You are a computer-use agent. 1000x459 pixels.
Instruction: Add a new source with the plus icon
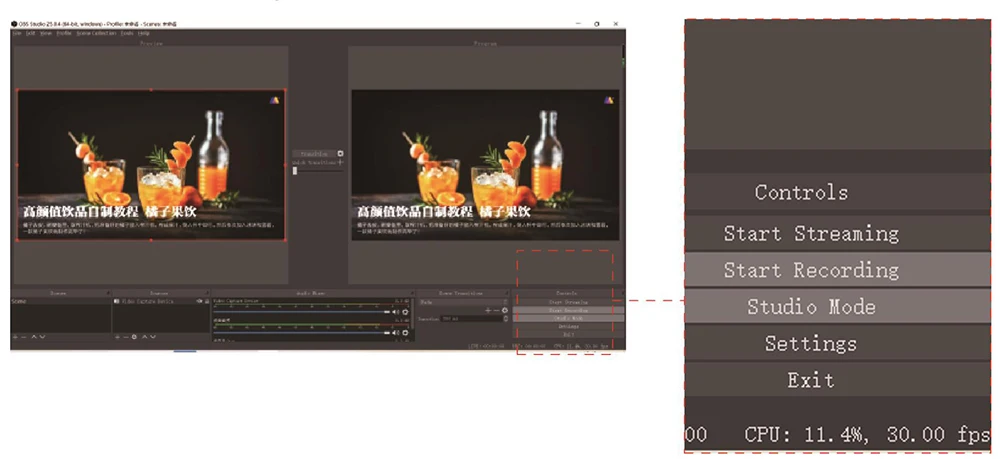(x=116, y=337)
